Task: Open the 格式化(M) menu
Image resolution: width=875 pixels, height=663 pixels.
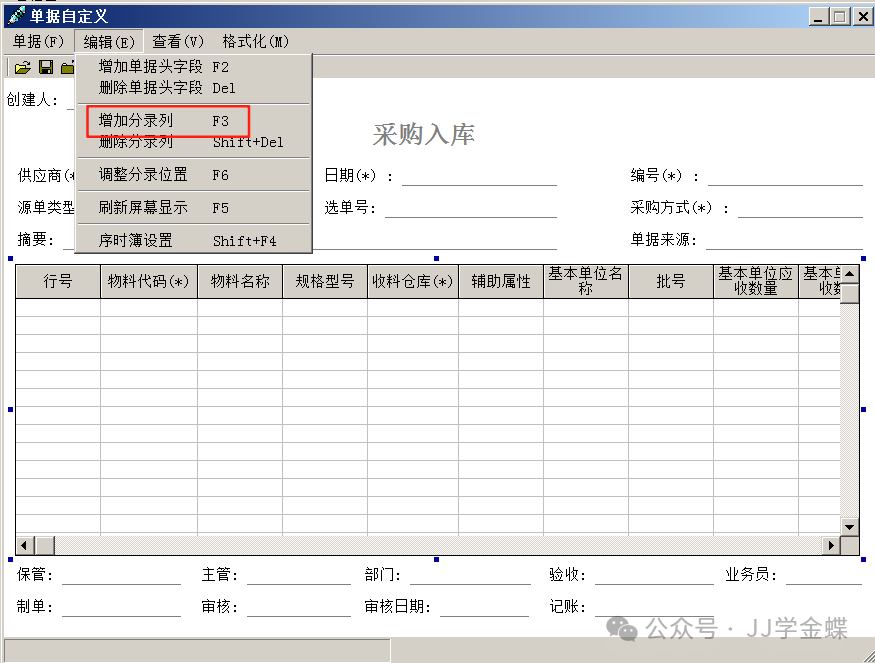Action: tap(255, 41)
